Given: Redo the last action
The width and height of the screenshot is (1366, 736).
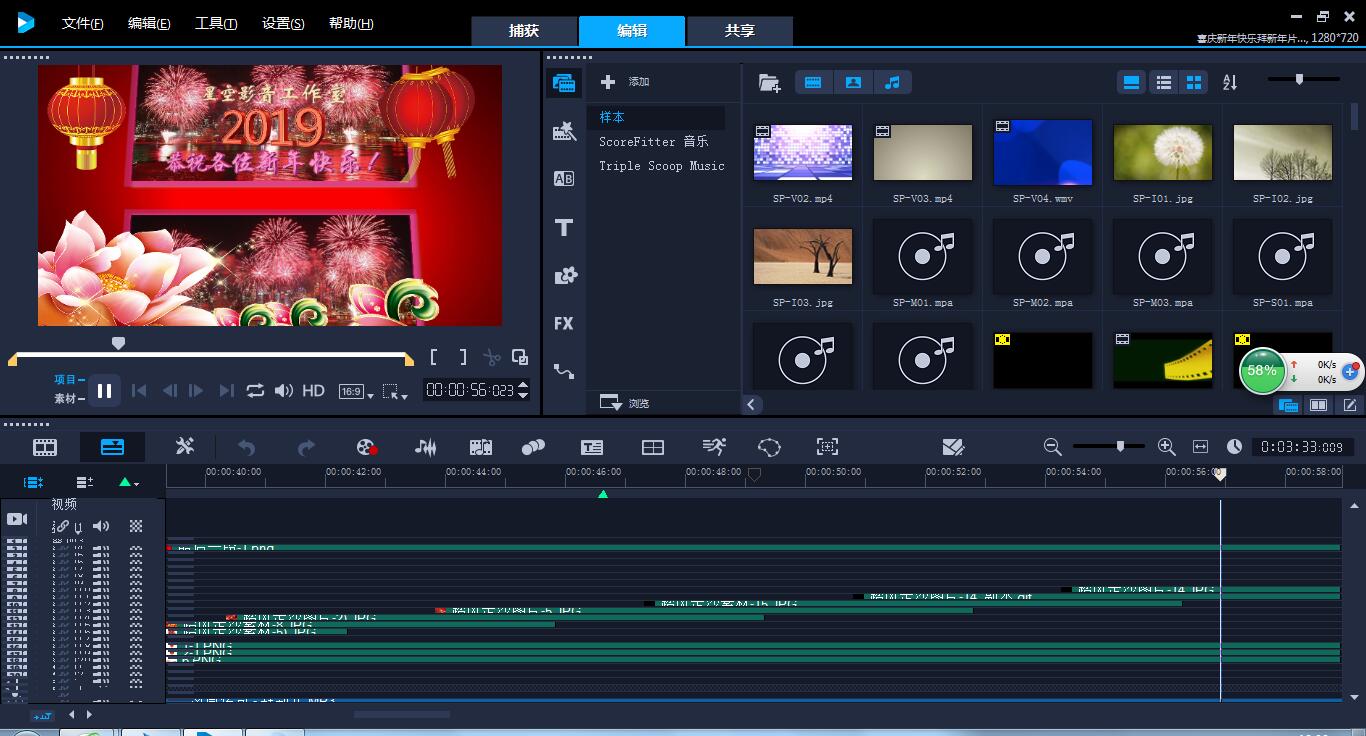Looking at the screenshot, I should (x=306, y=447).
